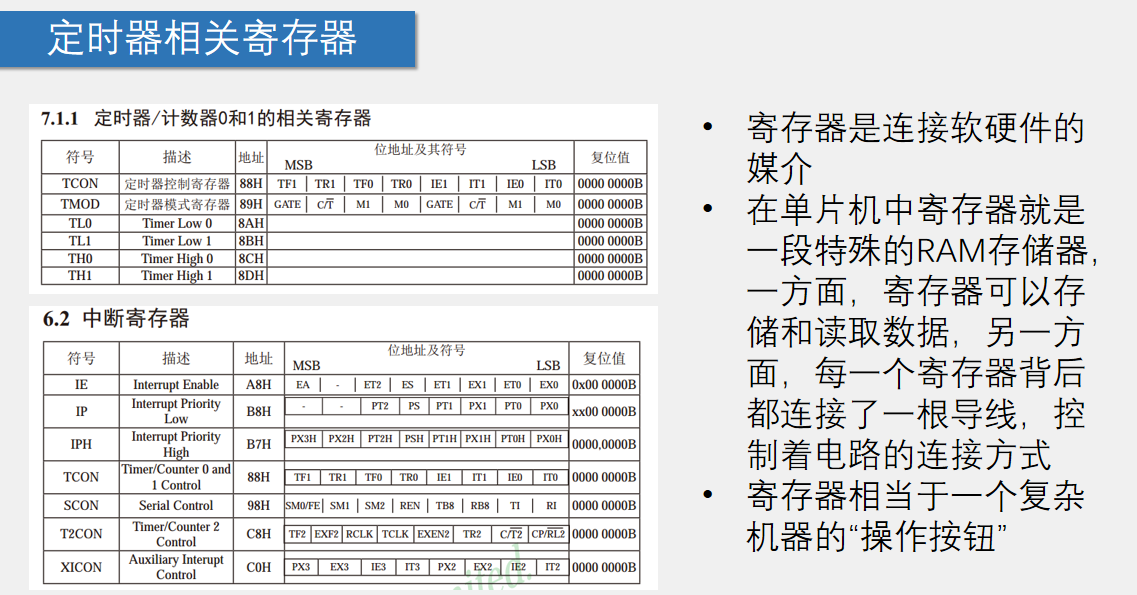
Task: Select the Timer High 1 description
Action: [177, 275]
